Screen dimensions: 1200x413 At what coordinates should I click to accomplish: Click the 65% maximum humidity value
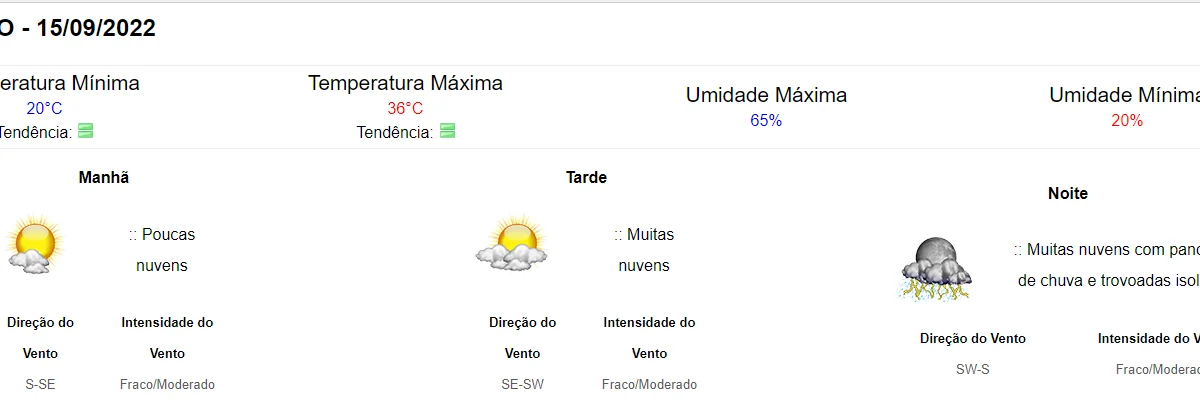point(766,120)
